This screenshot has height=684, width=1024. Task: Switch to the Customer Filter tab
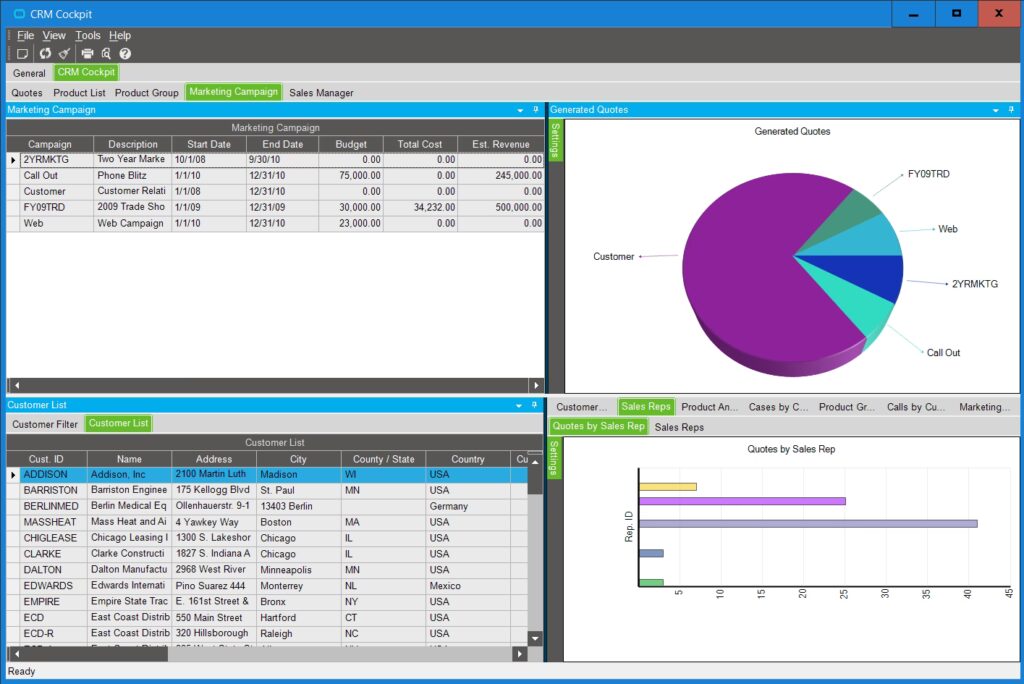(45, 424)
